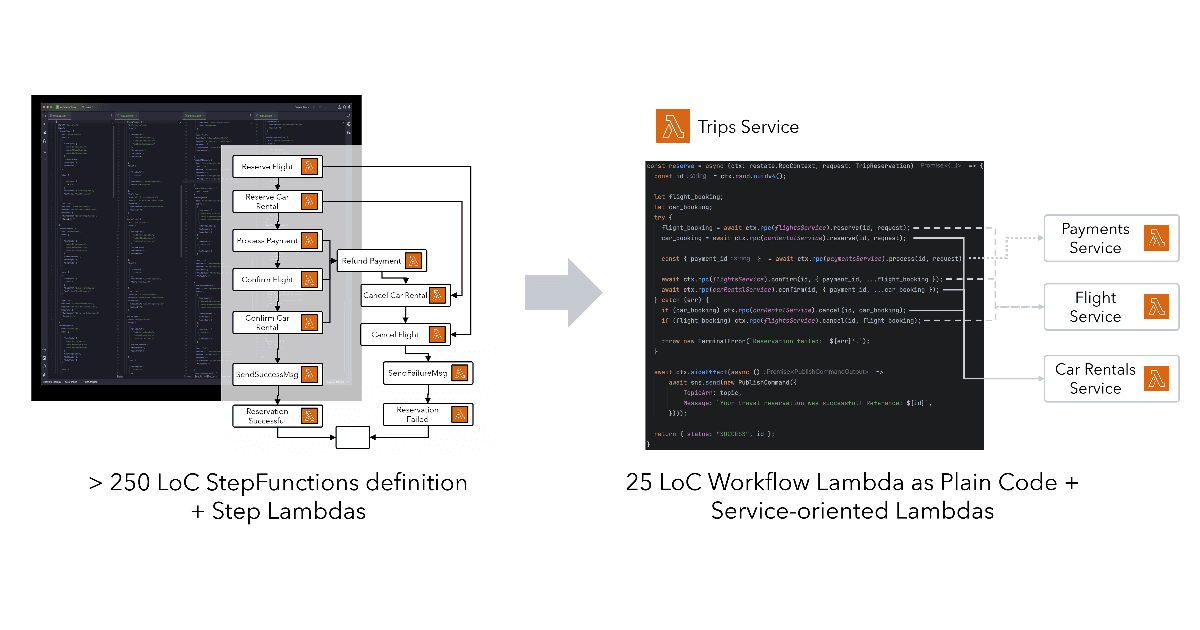
Task: Select the Flight Service Lambda icon
Action: coord(1157,307)
